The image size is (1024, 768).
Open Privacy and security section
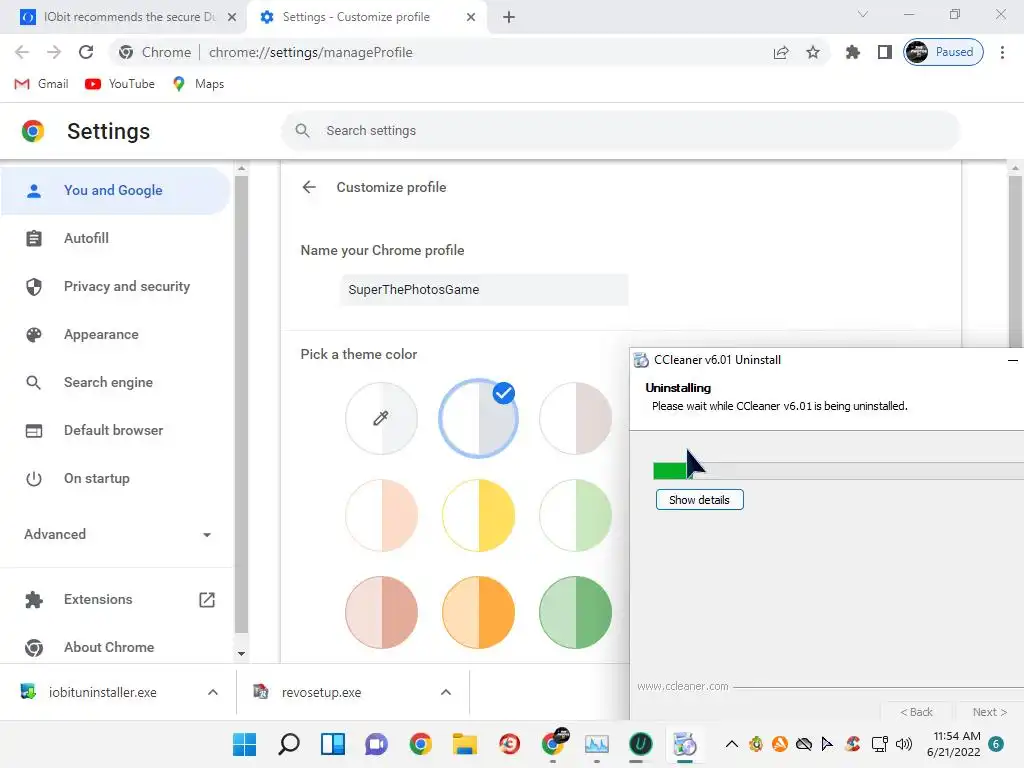[115, 286]
